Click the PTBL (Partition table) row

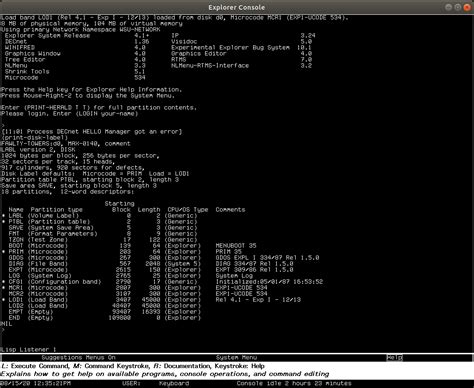pos(100,222)
